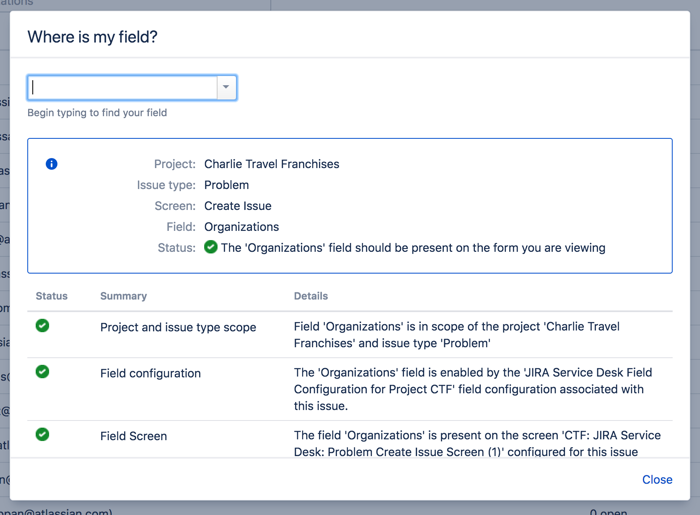Click the green check icon next to Status

(x=211, y=247)
